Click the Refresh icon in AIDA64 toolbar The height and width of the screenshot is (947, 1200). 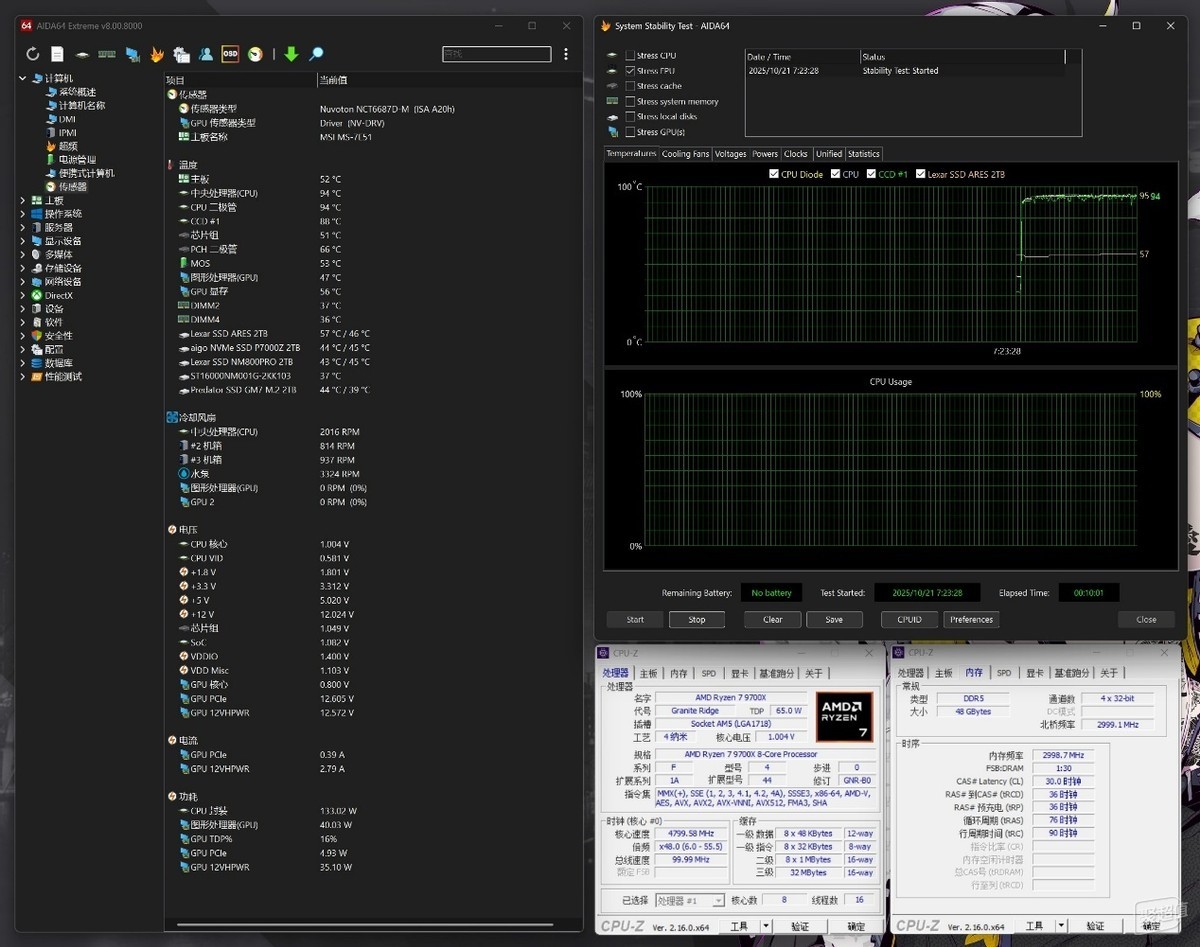click(33, 54)
